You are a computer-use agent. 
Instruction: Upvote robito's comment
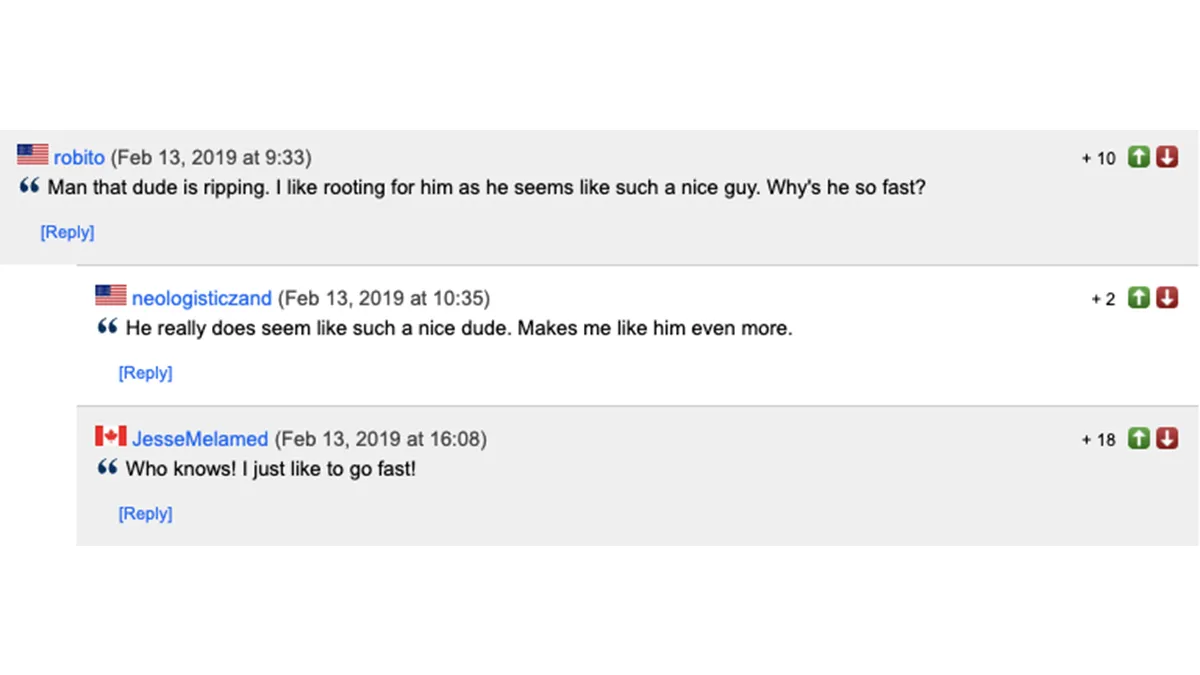click(1139, 157)
